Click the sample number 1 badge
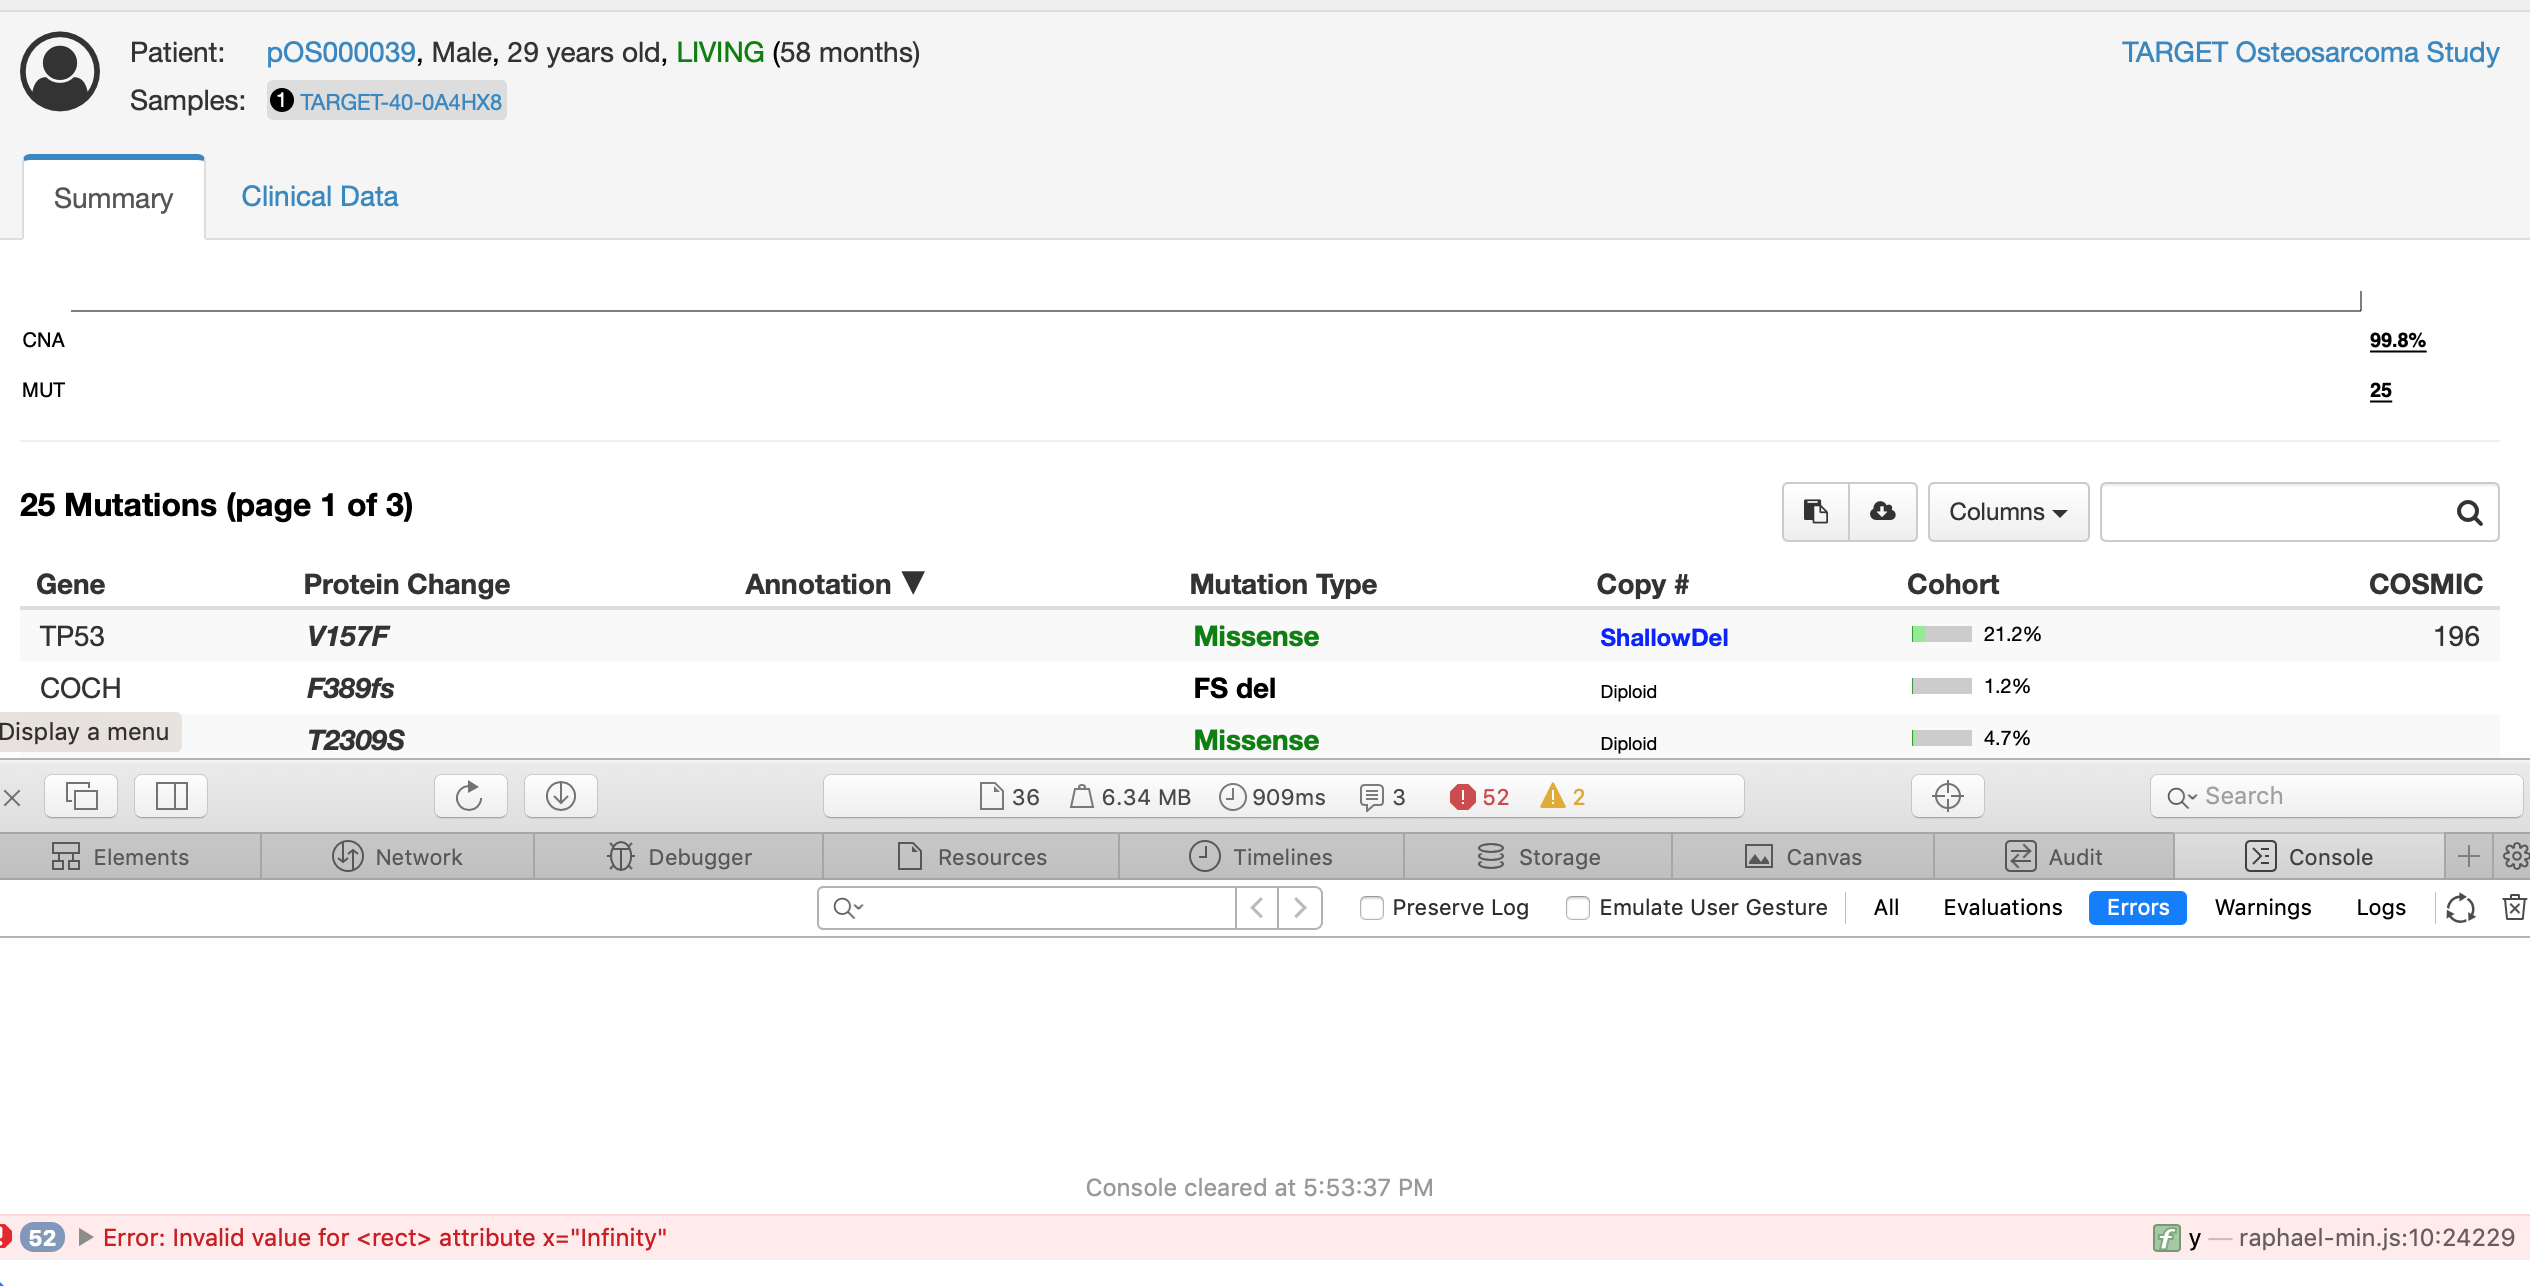The image size is (2530, 1286). point(282,101)
